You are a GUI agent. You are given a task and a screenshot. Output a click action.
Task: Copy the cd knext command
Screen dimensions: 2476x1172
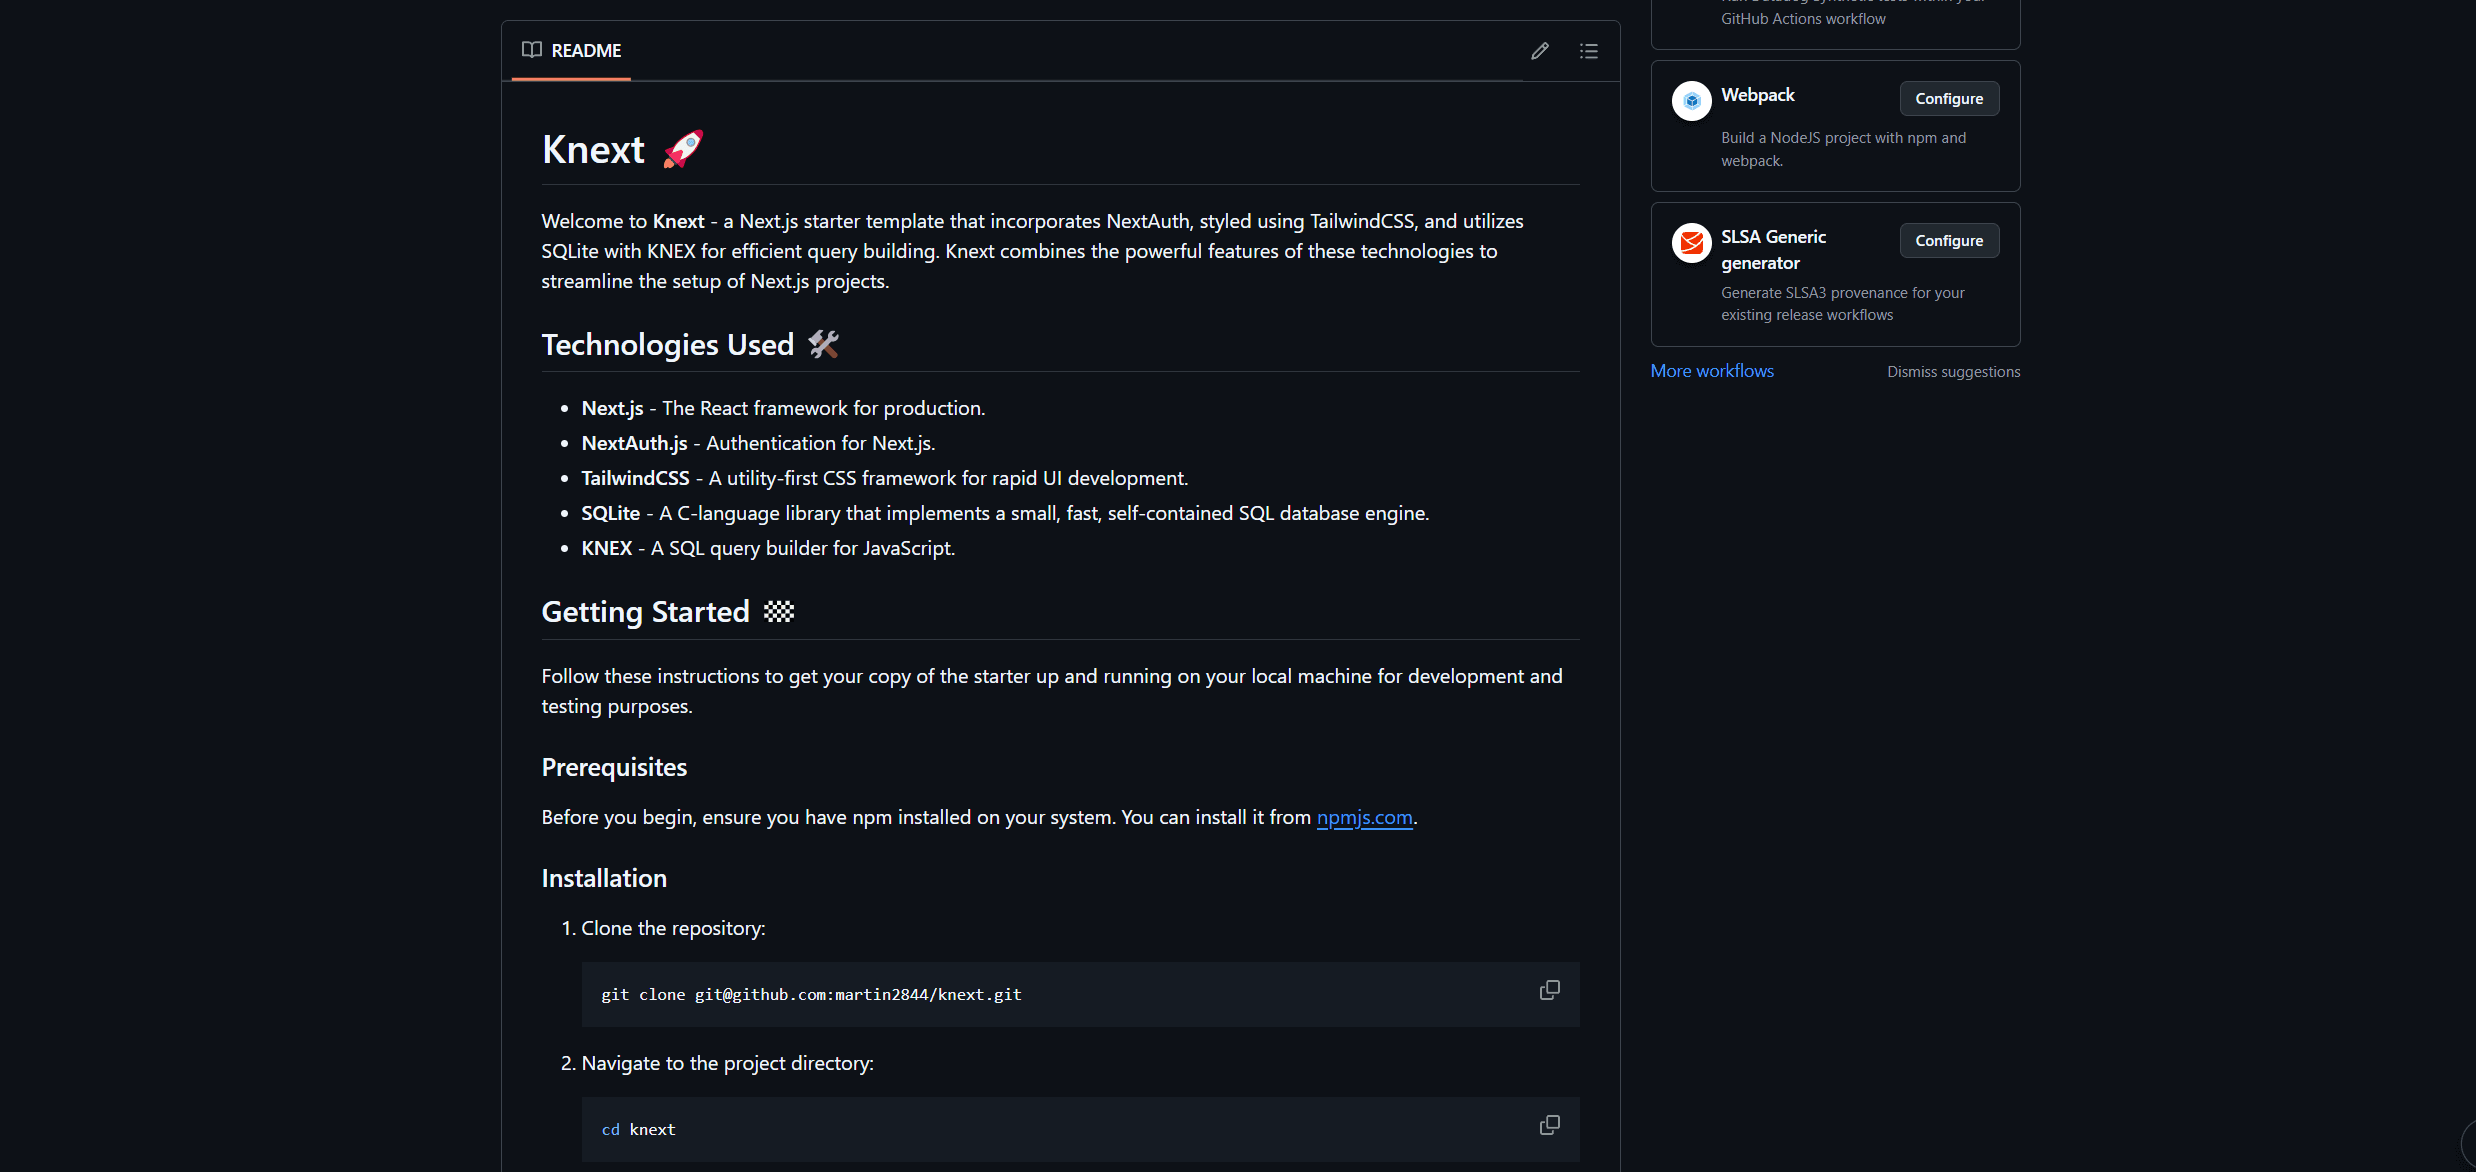pyautogui.click(x=1549, y=1125)
